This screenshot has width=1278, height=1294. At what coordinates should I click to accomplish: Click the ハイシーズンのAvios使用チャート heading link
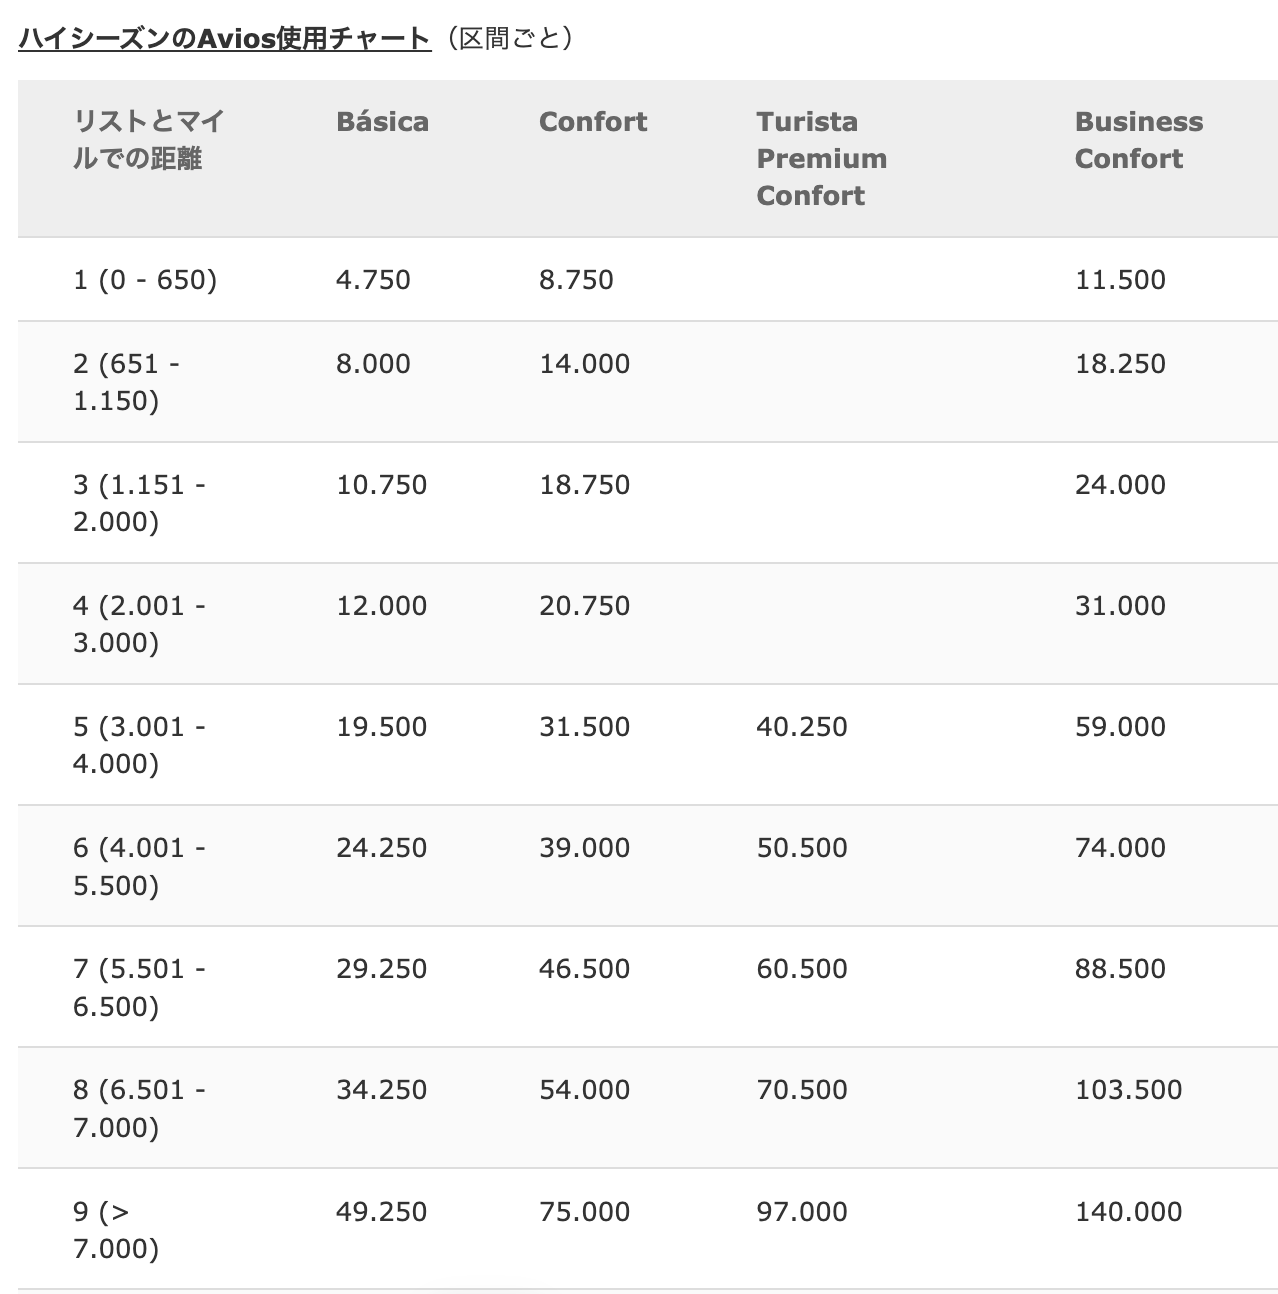pos(224,39)
